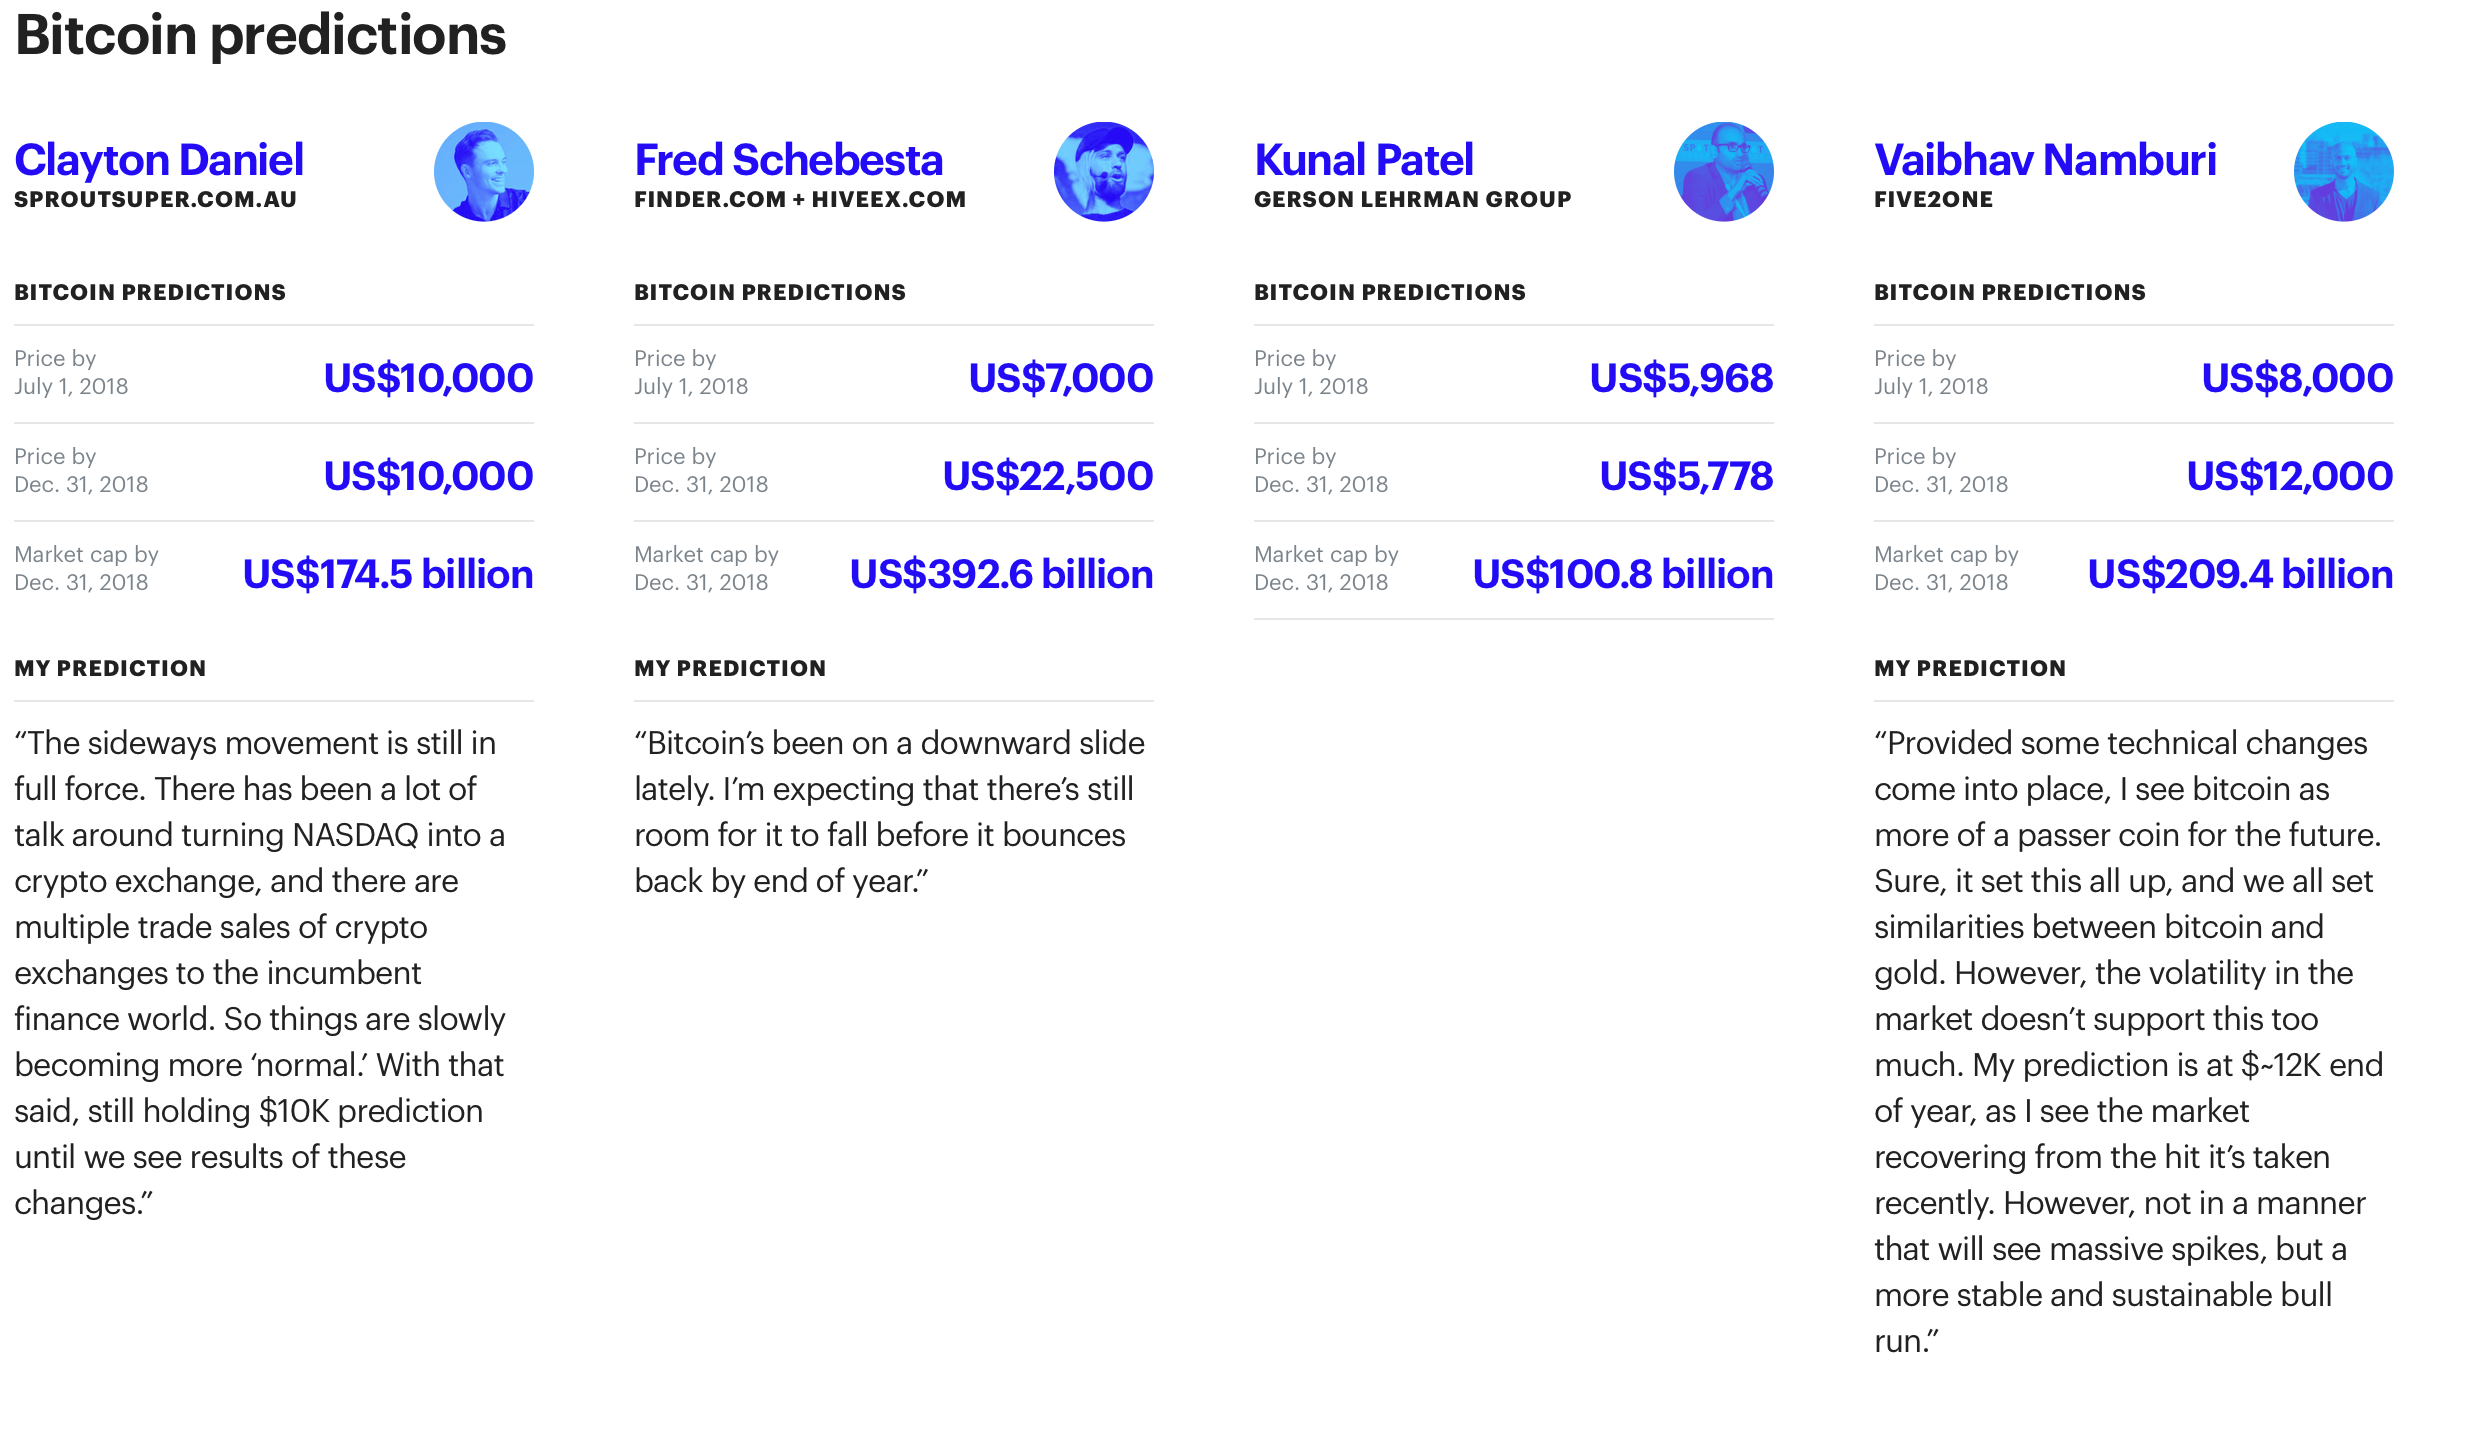The image size is (2472, 1440).
Task: Click Clayton Daniel's profile photo
Action: point(483,172)
